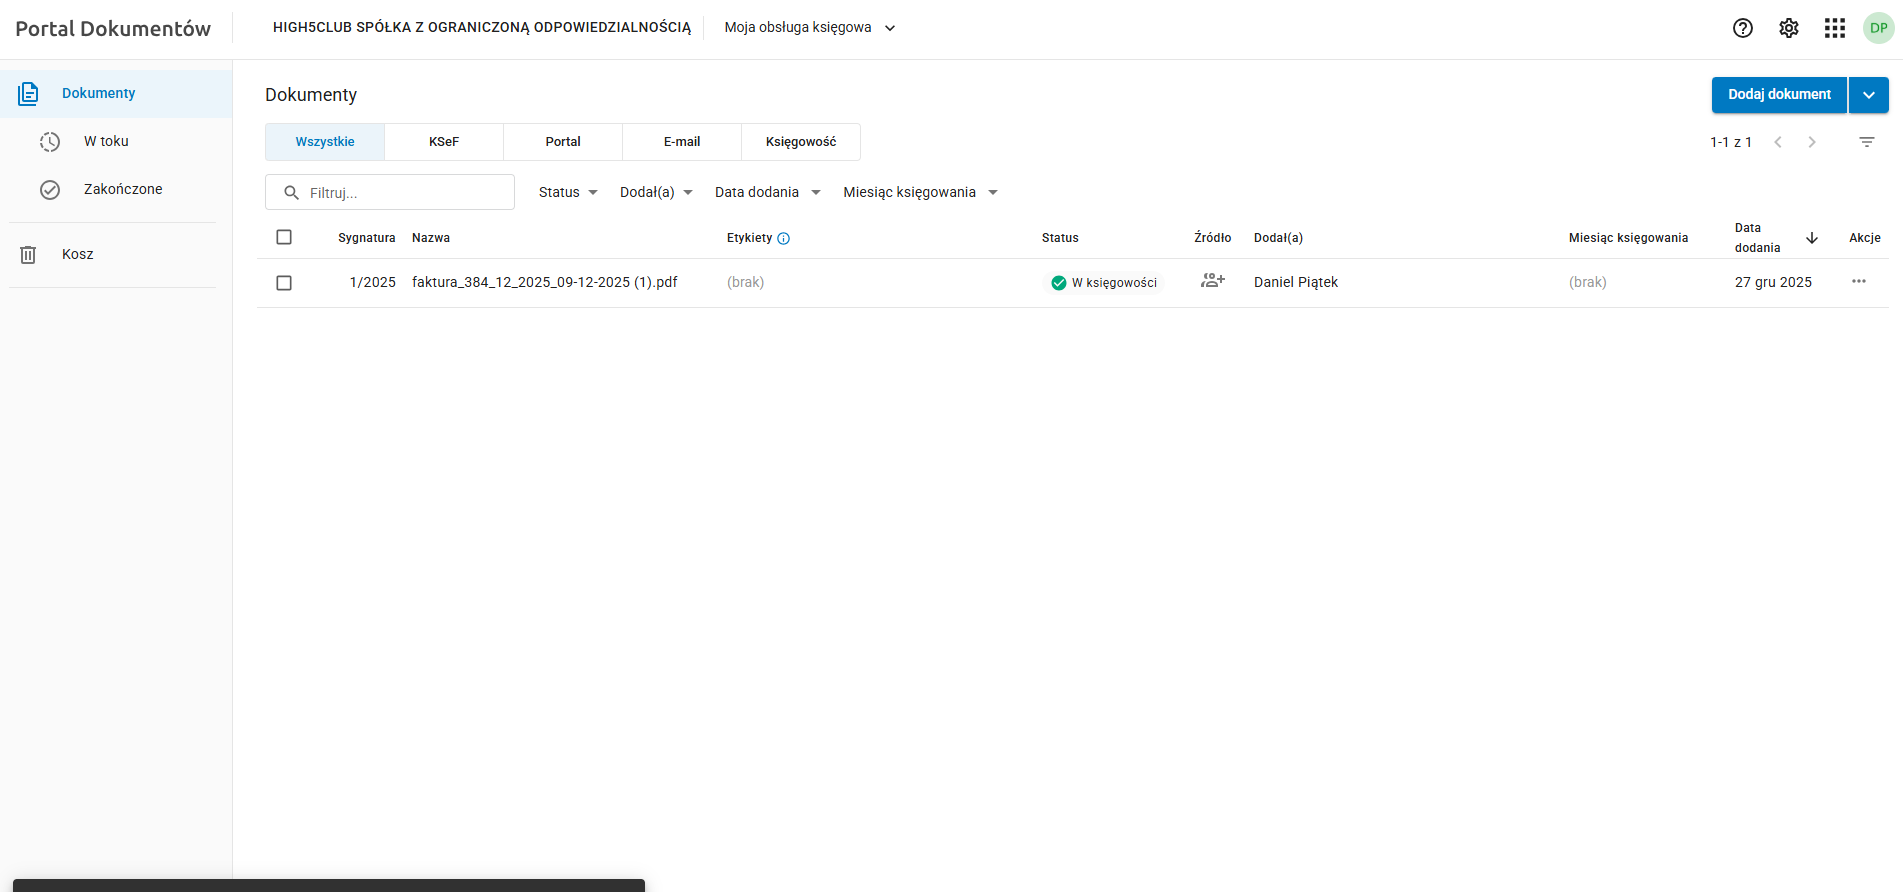
Task: Click the Portal Dokumentów logo title
Action: tap(113, 29)
